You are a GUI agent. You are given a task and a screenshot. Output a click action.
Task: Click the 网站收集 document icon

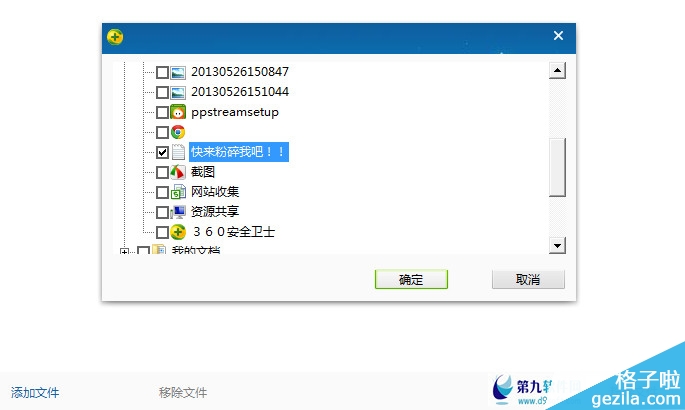[178, 192]
